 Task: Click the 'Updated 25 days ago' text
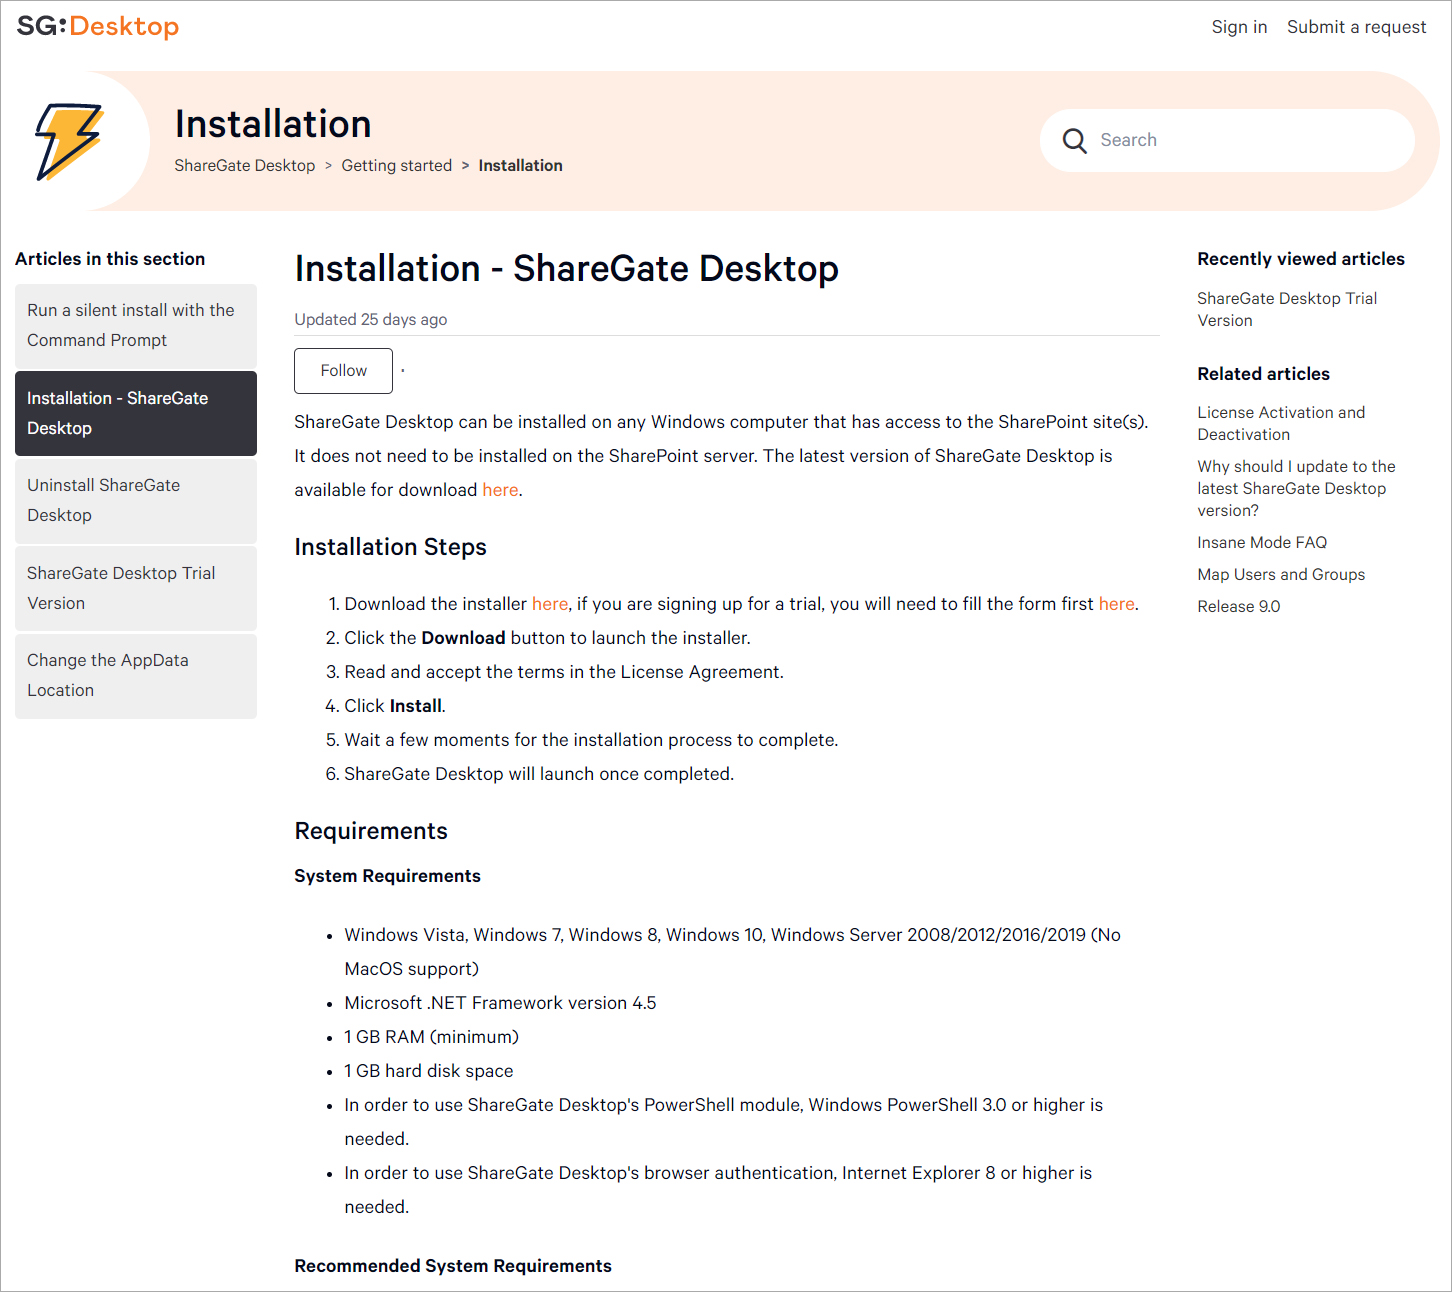coord(370,319)
